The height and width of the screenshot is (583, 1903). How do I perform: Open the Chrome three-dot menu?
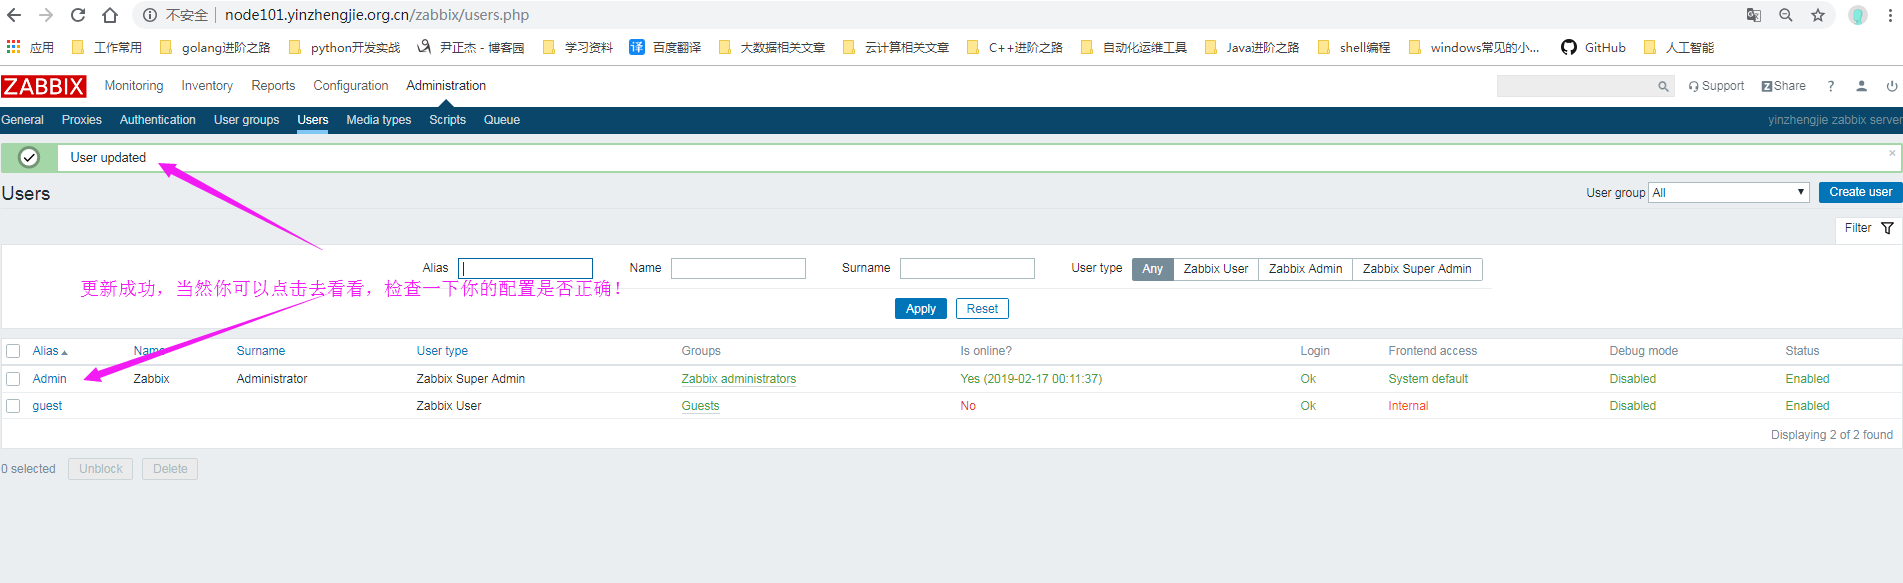pos(1890,15)
